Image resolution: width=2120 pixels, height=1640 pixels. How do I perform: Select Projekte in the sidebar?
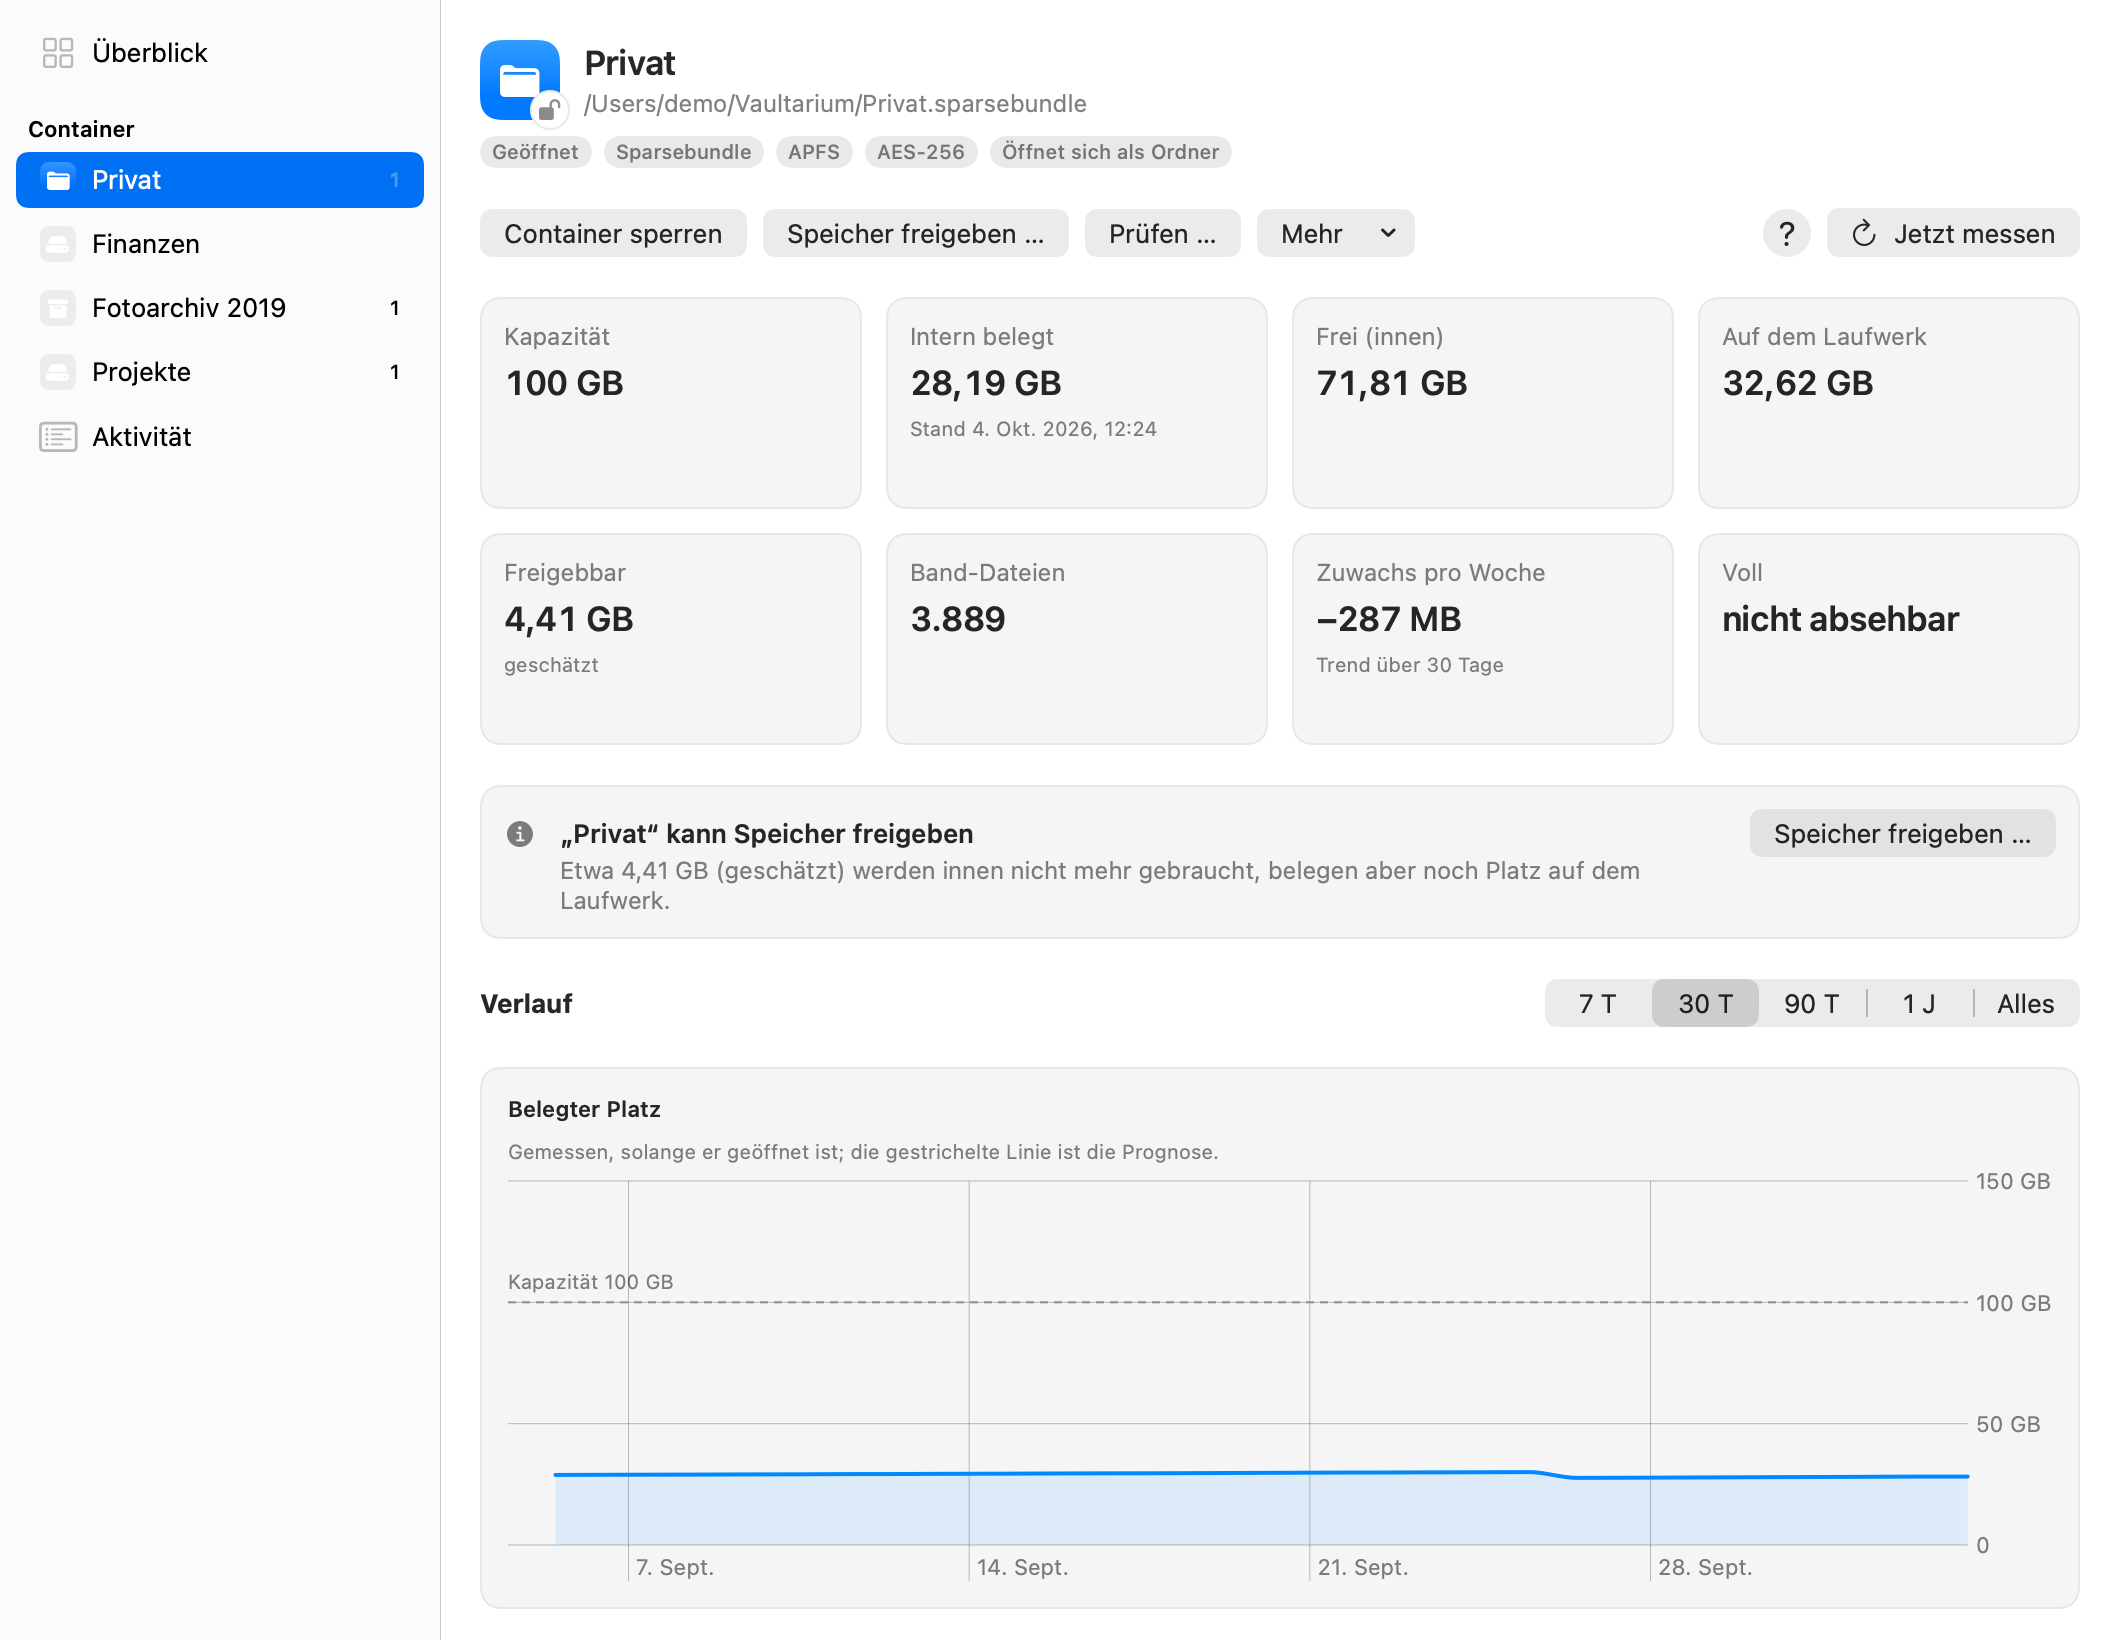[220, 372]
